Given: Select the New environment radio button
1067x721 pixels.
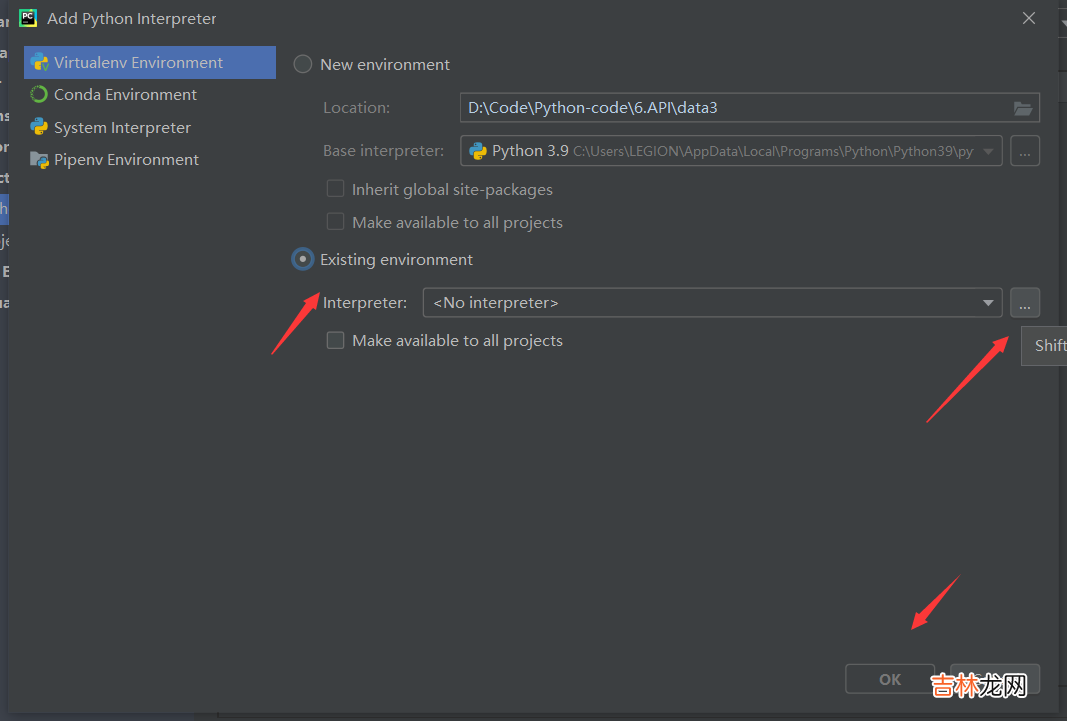Looking at the screenshot, I should pos(303,64).
